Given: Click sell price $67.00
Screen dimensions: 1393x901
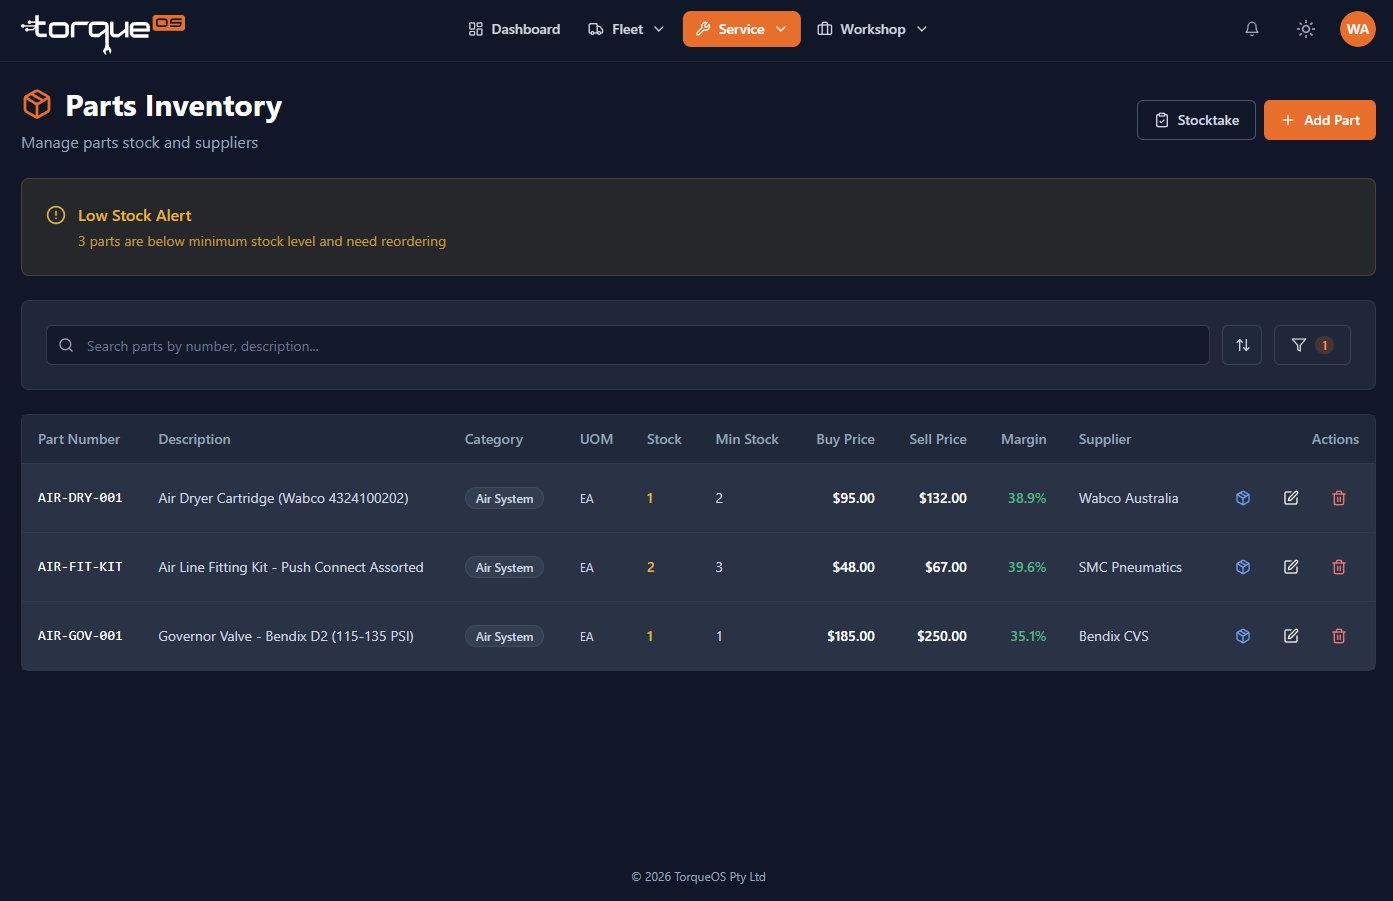Looking at the screenshot, I should point(946,567).
